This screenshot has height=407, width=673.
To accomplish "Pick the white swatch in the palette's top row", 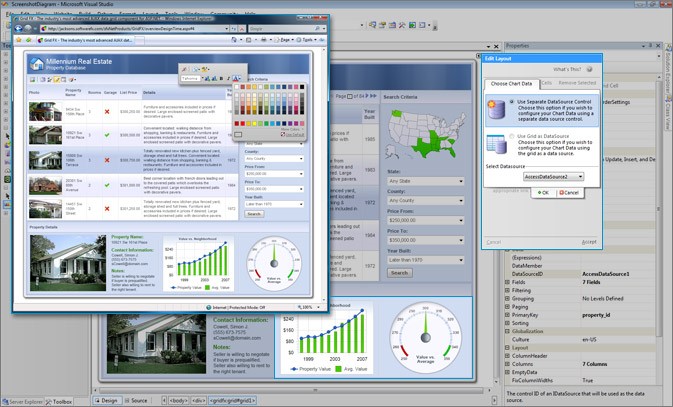I will (x=236, y=87).
